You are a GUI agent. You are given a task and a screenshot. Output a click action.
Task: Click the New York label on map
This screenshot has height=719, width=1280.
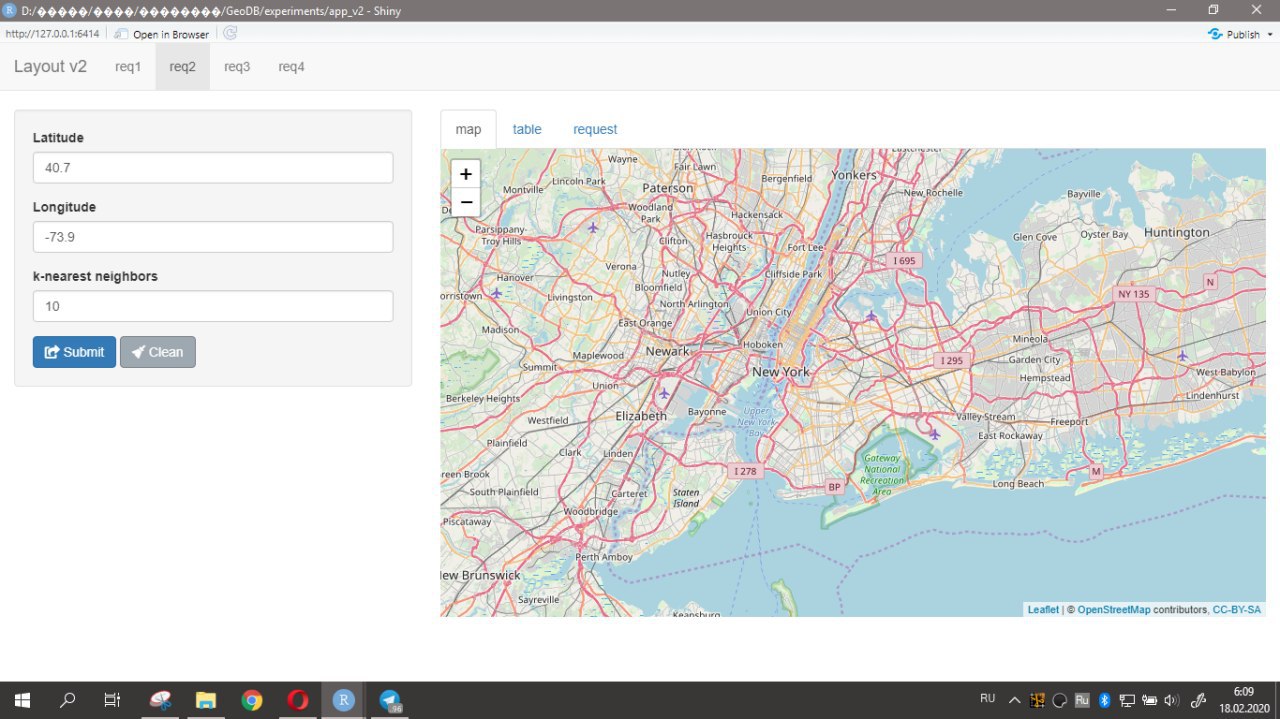[781, 372]
